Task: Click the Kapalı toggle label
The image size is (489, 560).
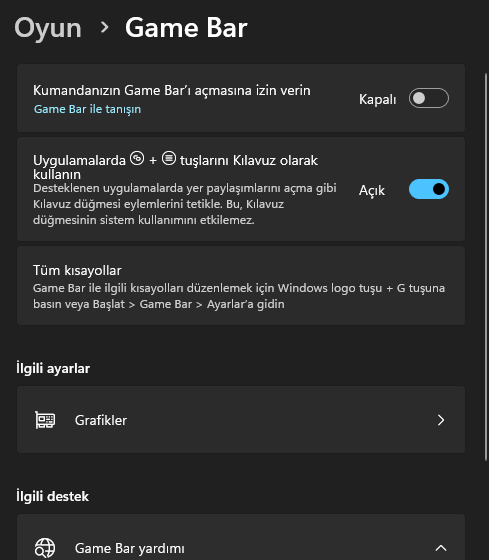Action: [x=378, y=99]
